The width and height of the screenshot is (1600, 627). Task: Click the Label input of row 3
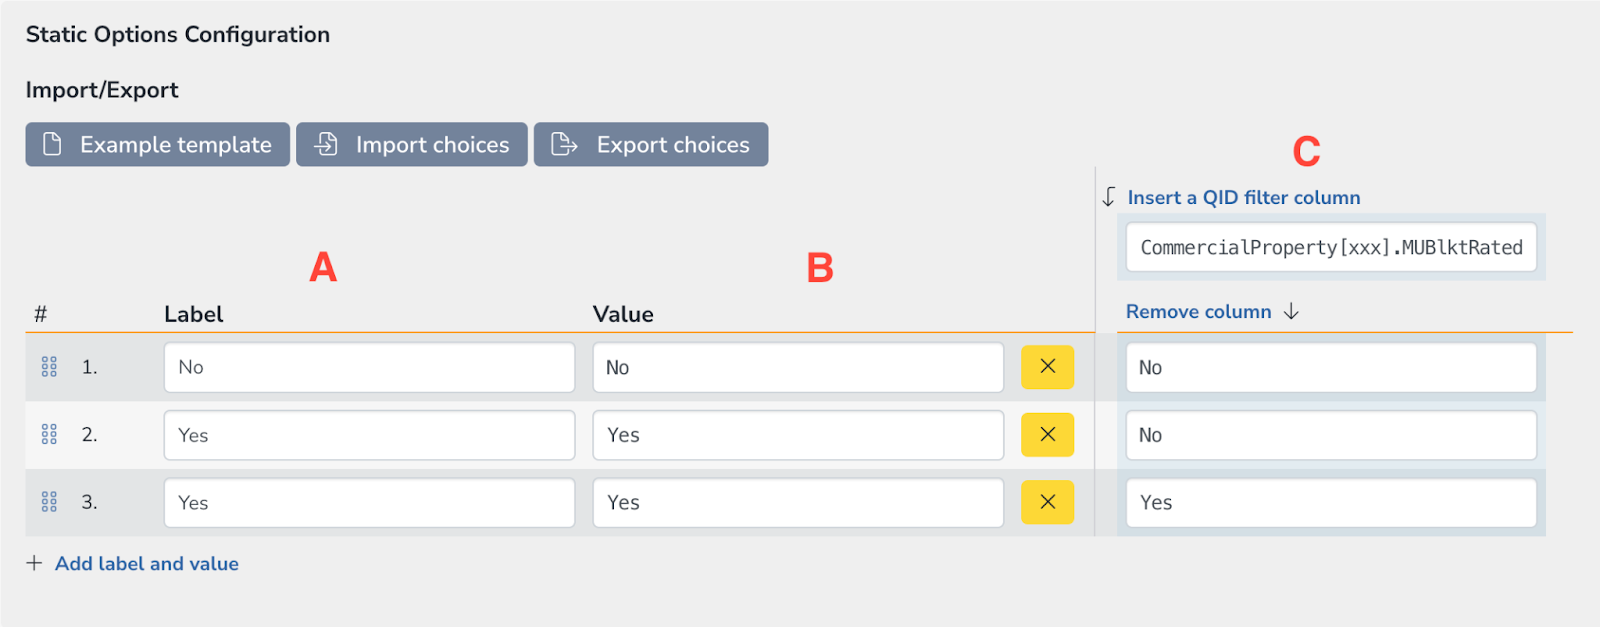click(x=369, y=502)
